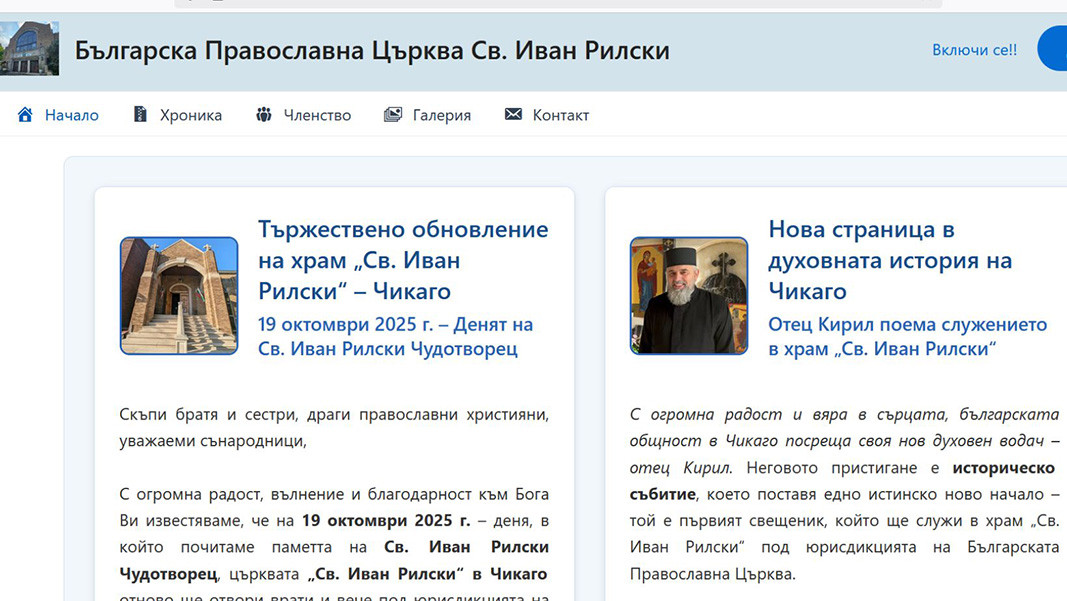Go to the Хроника menu label

click(x=191, y=115)
